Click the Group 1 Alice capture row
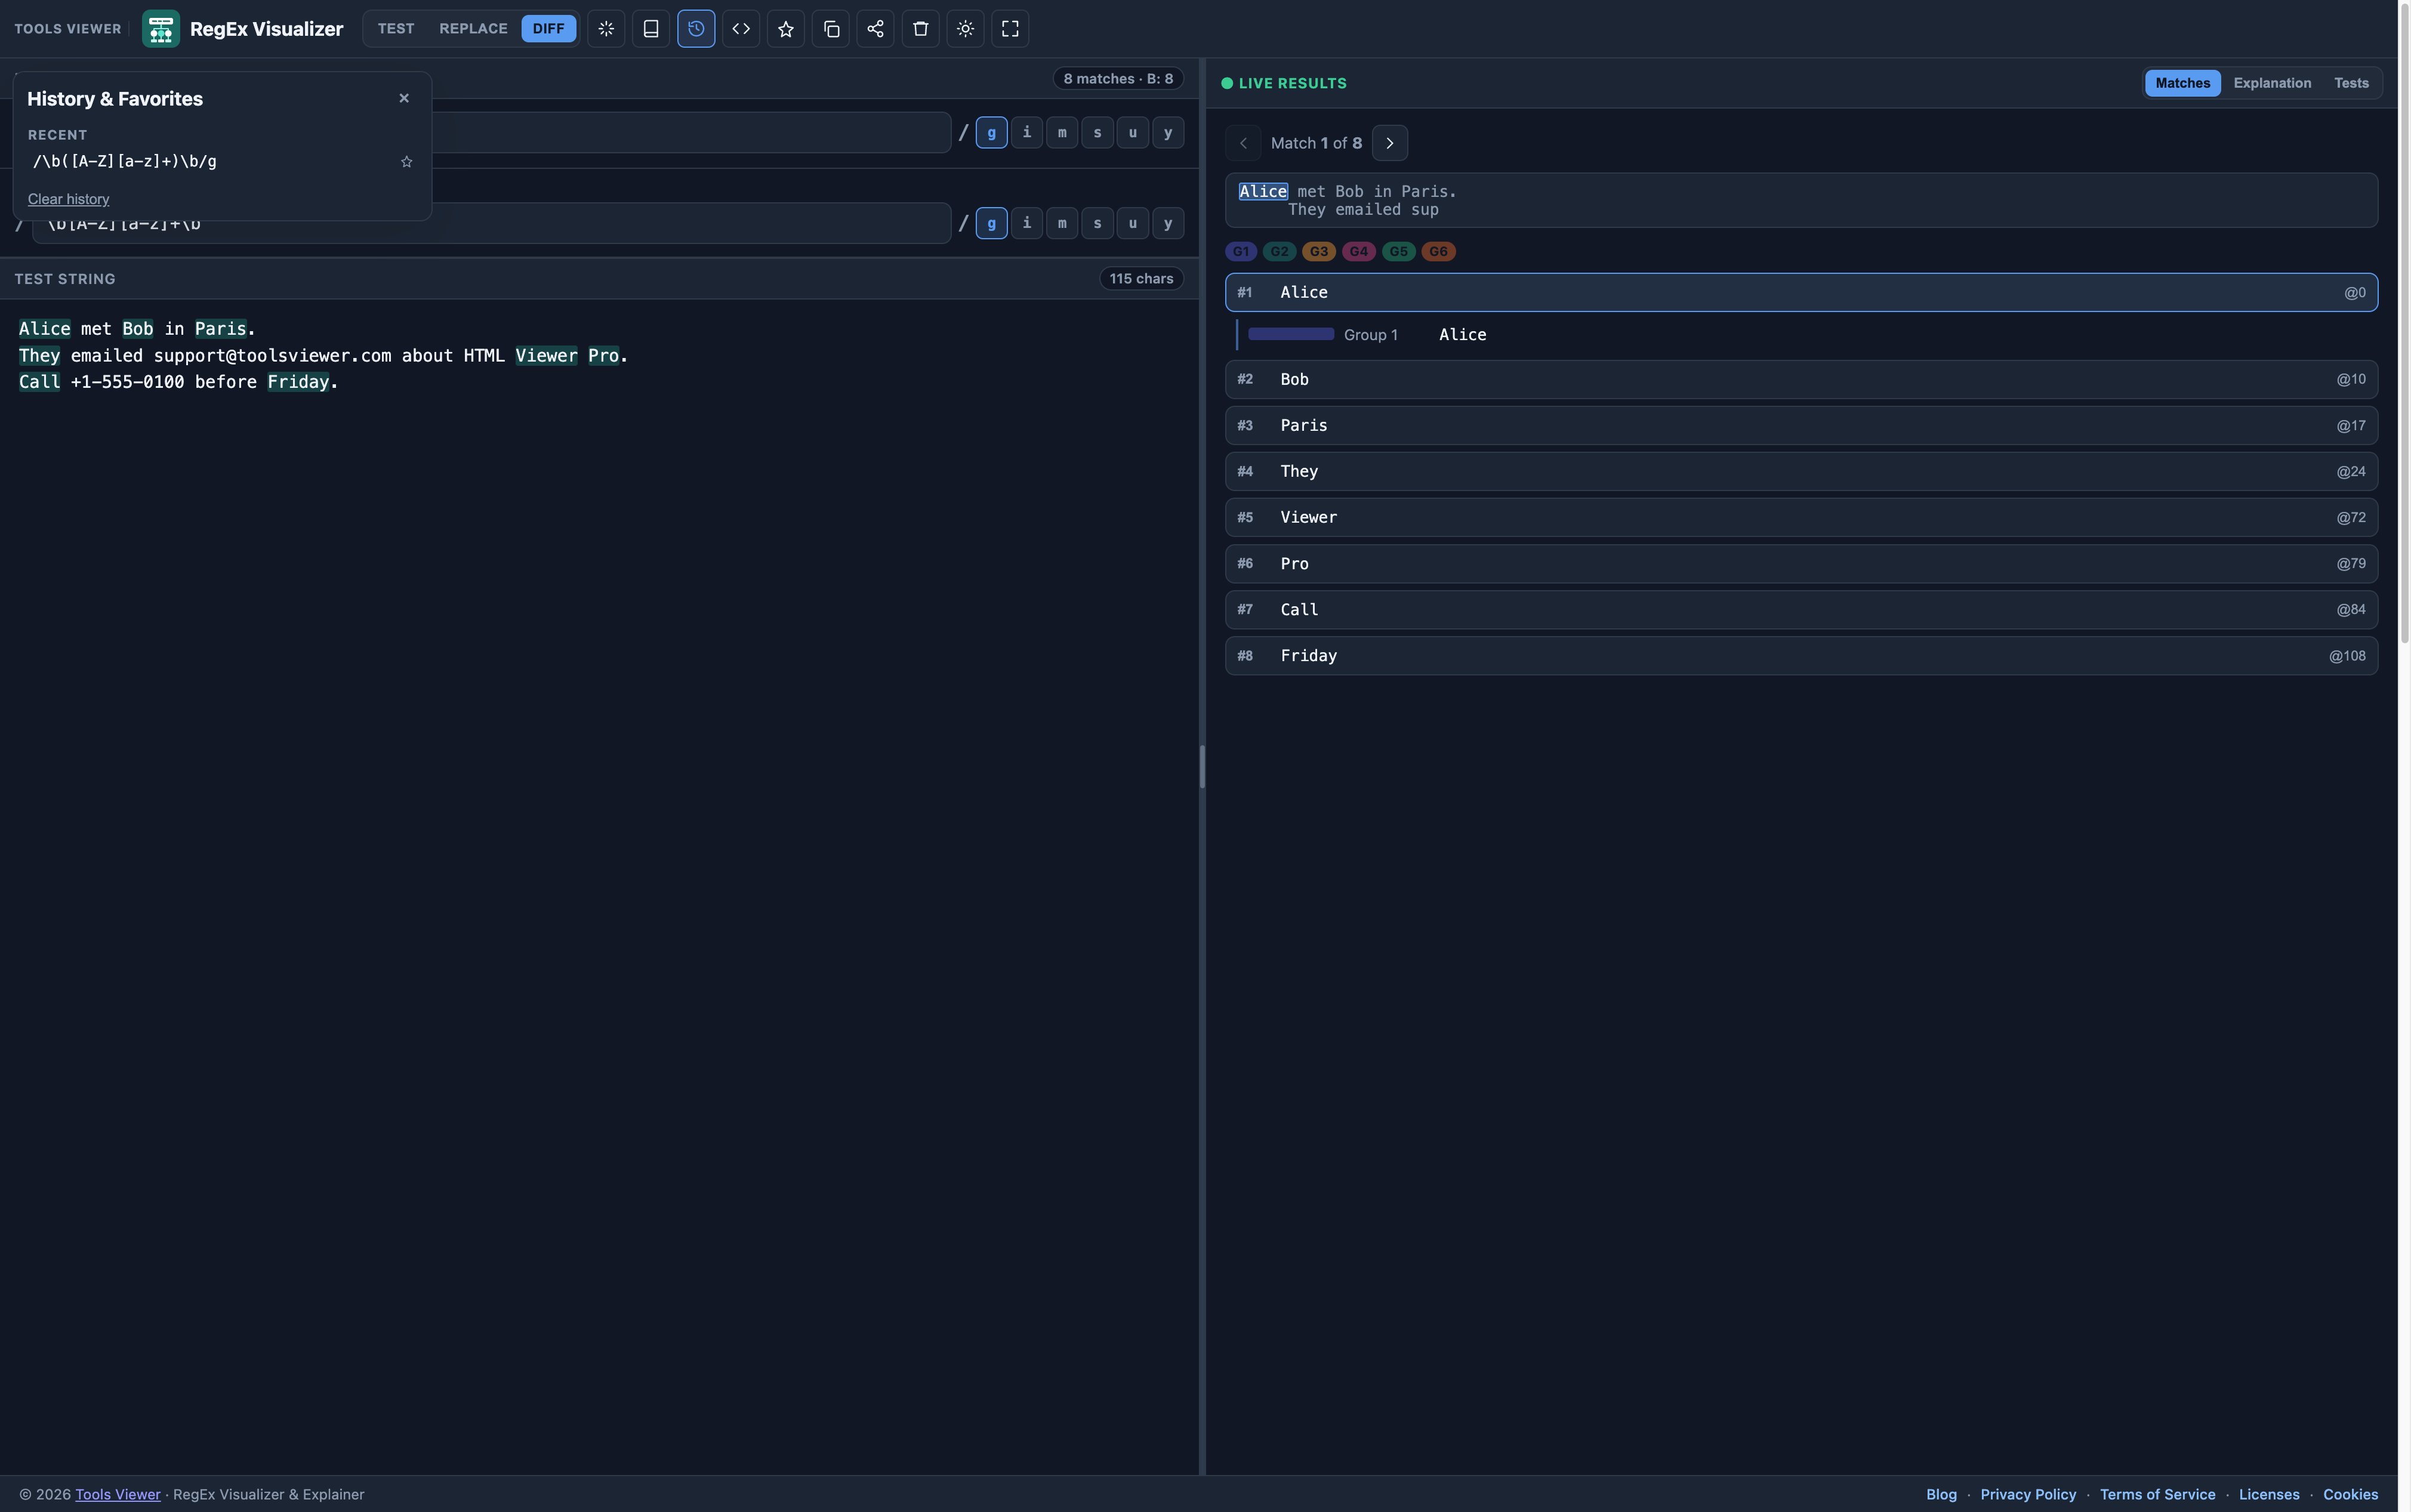 pyautogui.click(x=1806, y=335)
